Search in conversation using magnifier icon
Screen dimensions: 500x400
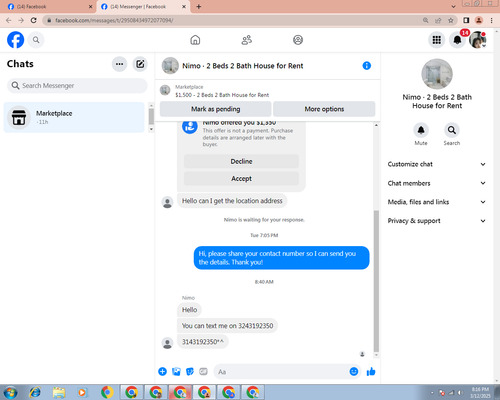(x=452, y=130)
